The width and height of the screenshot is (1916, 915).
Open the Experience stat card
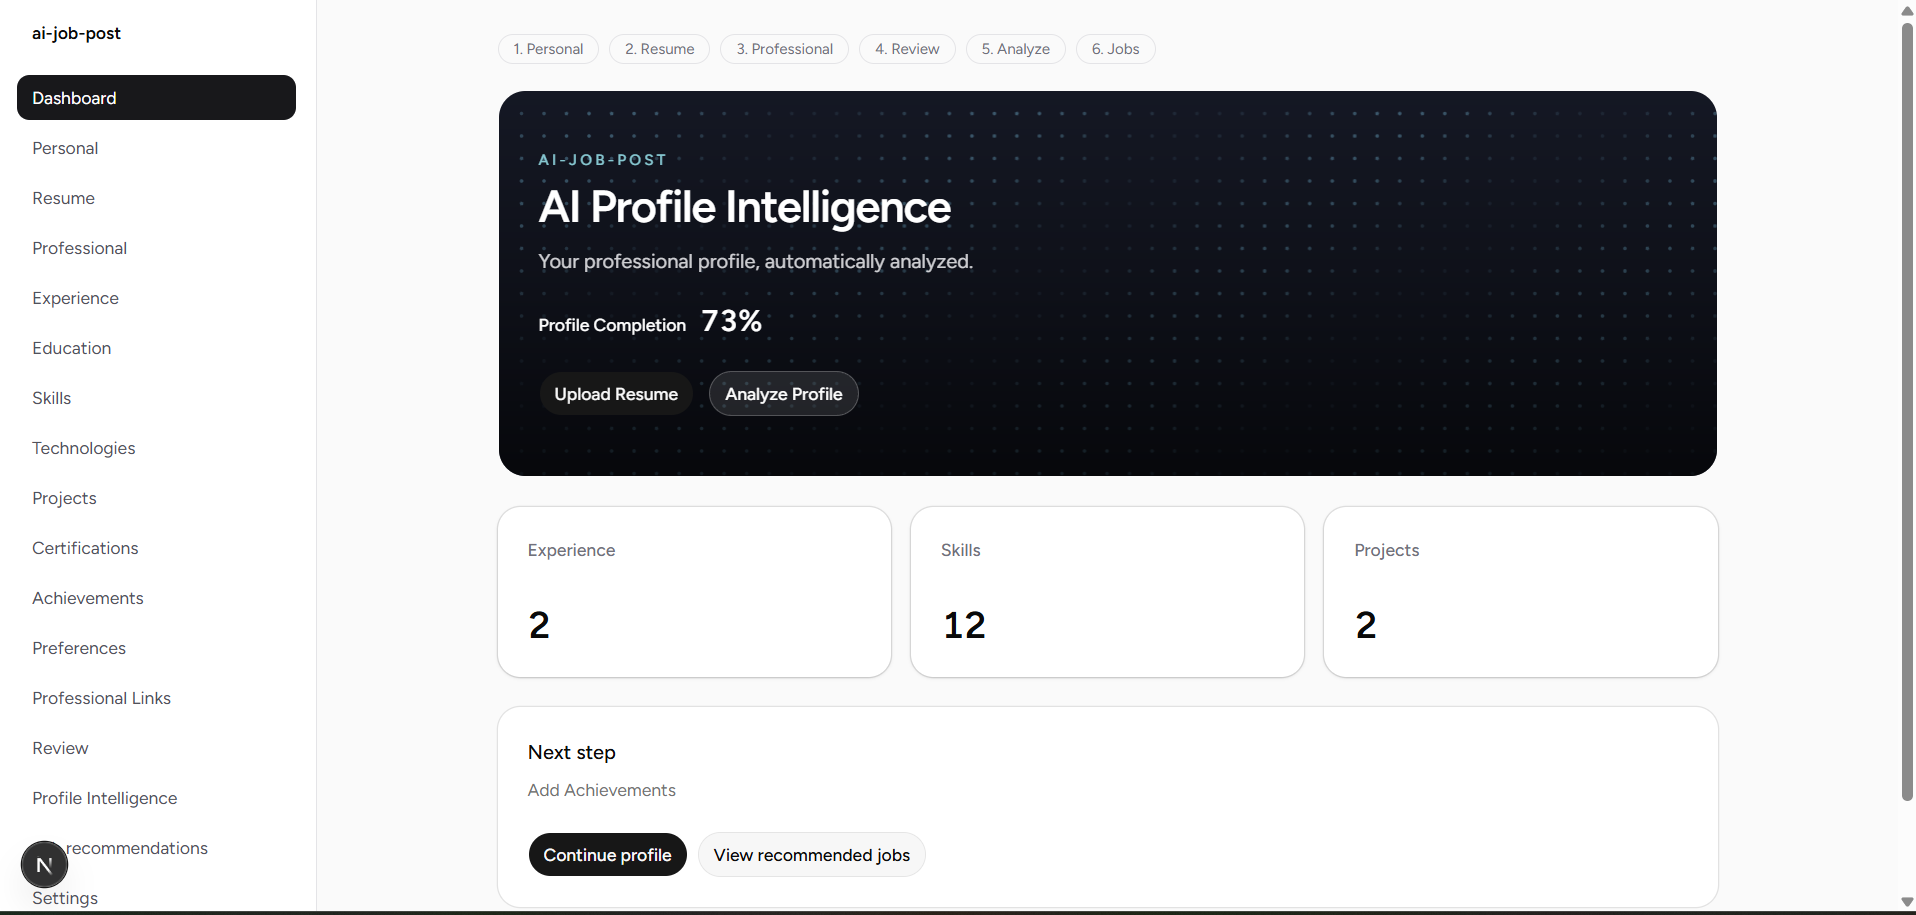pos(694,592)
